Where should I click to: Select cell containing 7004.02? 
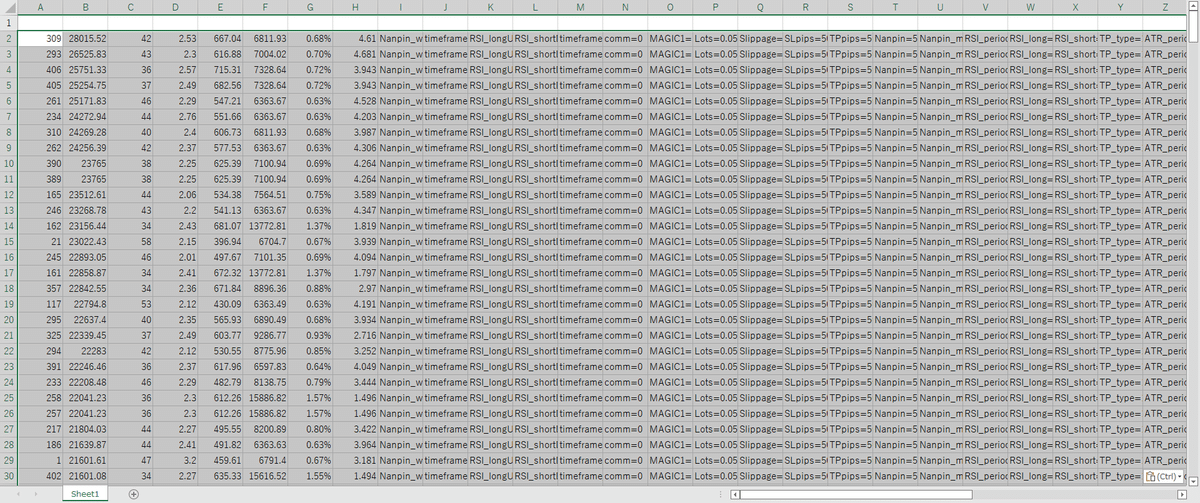[265, 53]
